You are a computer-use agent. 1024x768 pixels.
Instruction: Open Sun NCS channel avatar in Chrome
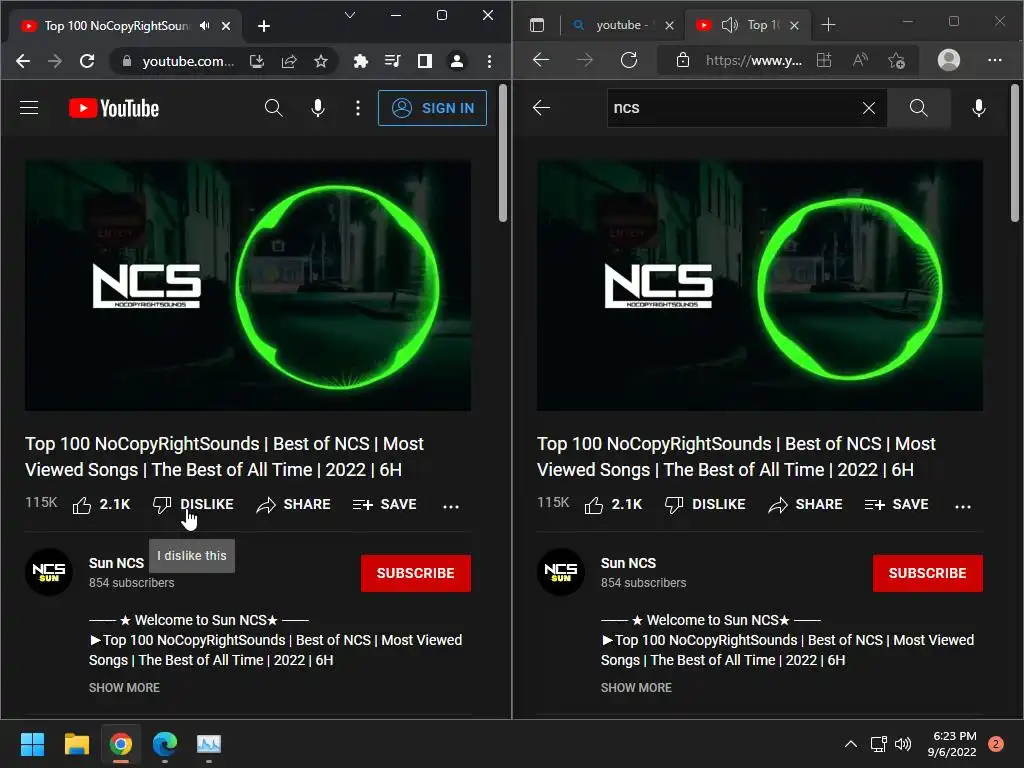tap(49, 572)
